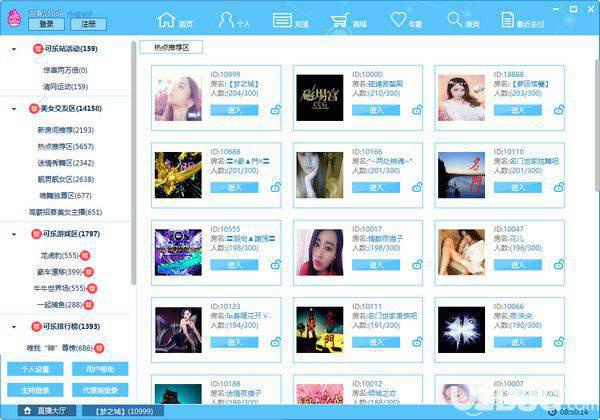Click lock icon on room ID:10000
This screenshot has width=600, height=420.
tap(417, 110)
